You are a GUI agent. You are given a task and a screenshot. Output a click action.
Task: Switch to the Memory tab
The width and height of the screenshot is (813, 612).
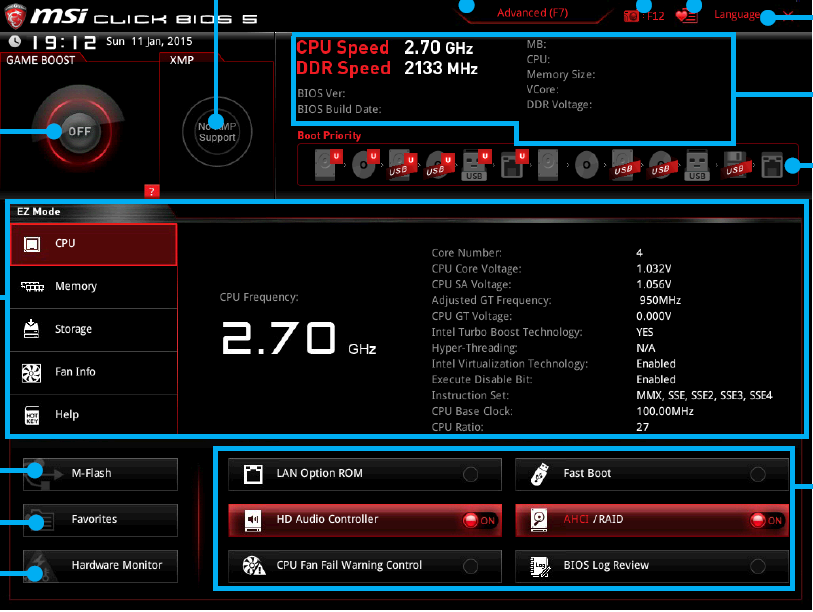tap(94, 286)
